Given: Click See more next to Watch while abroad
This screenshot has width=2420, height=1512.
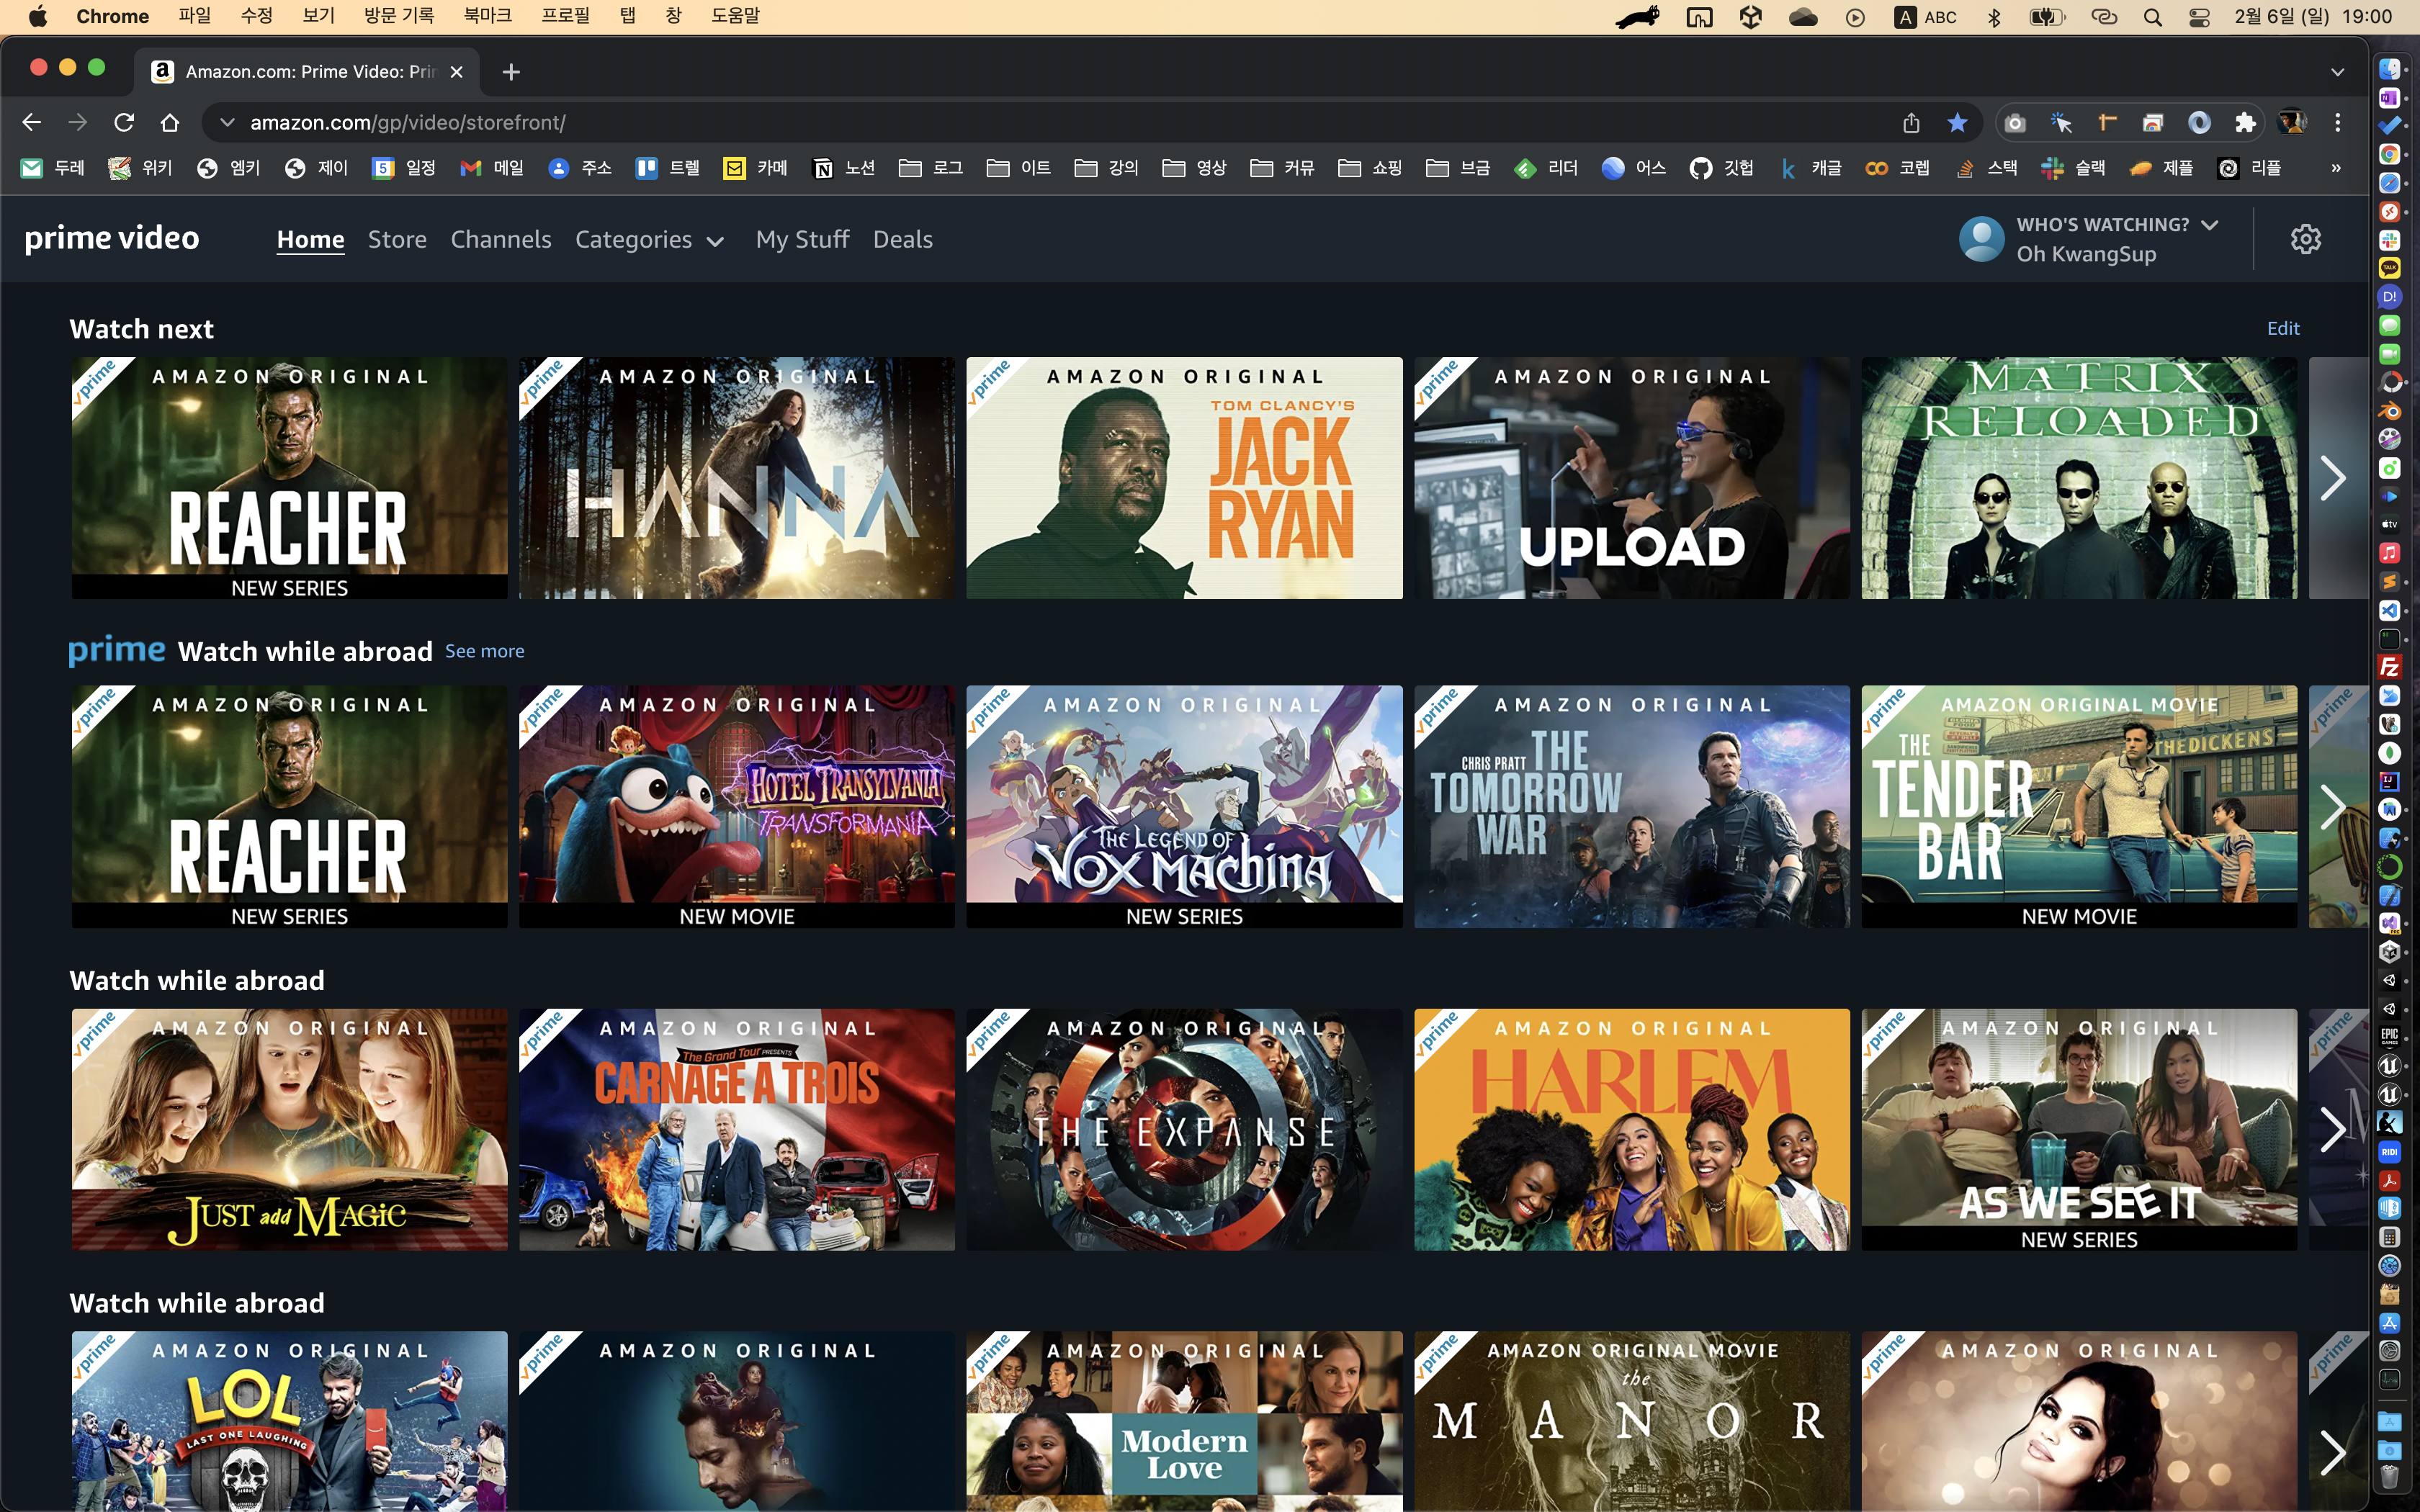Looking at the screenshot, I should pyautogui.click(x=484, y=651).
